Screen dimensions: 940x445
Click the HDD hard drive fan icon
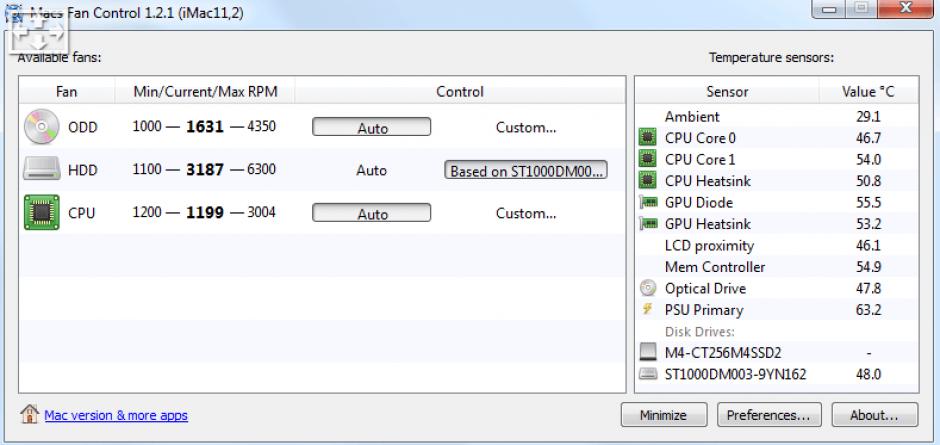click(41, 170)
